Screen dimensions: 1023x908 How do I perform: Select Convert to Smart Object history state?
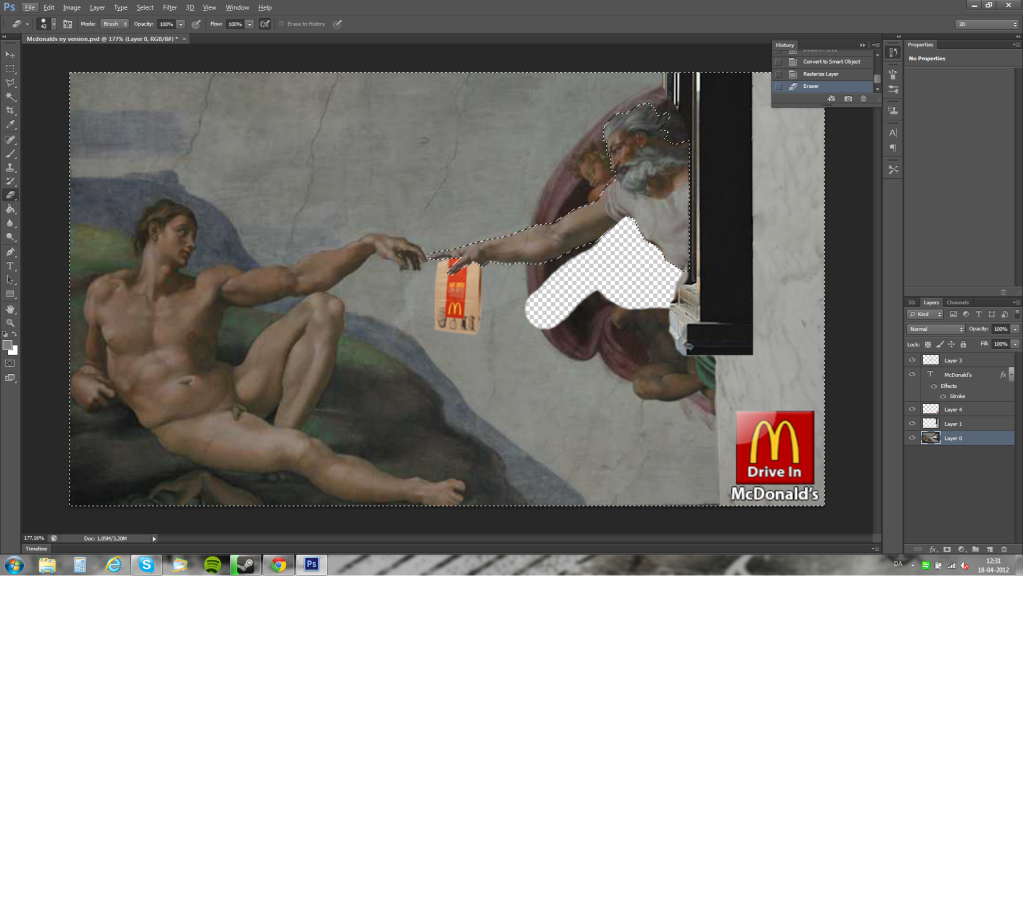(831, 61)
